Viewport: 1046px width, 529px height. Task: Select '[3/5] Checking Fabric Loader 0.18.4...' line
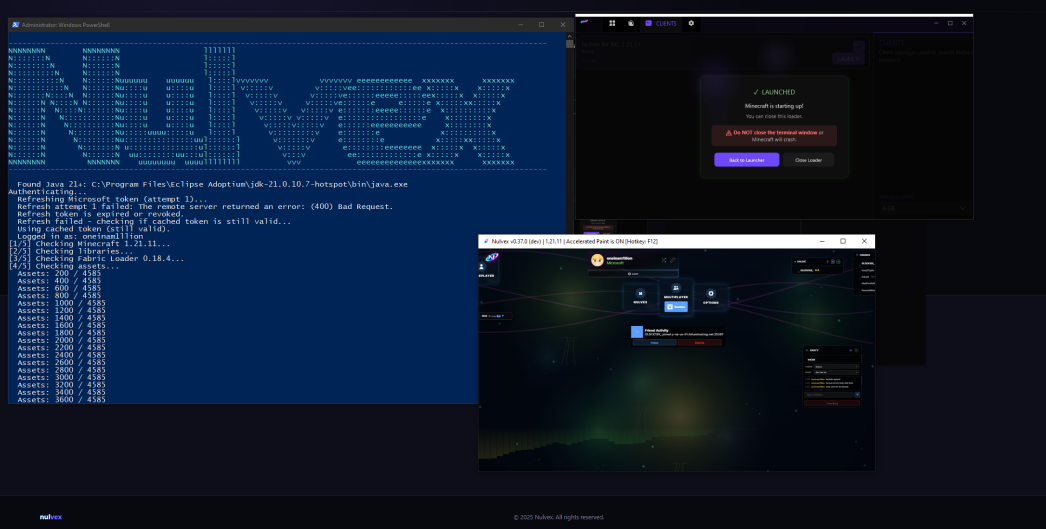pos(97,259)
